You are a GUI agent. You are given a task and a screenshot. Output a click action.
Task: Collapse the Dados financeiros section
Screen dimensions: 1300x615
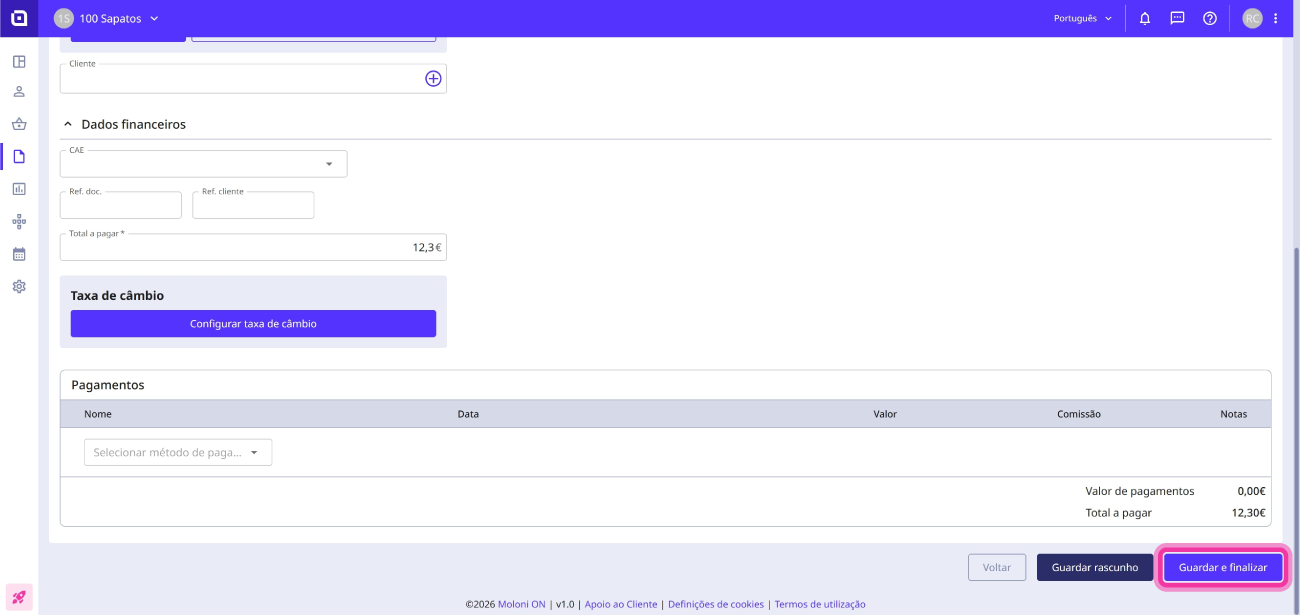coord(68,124)
